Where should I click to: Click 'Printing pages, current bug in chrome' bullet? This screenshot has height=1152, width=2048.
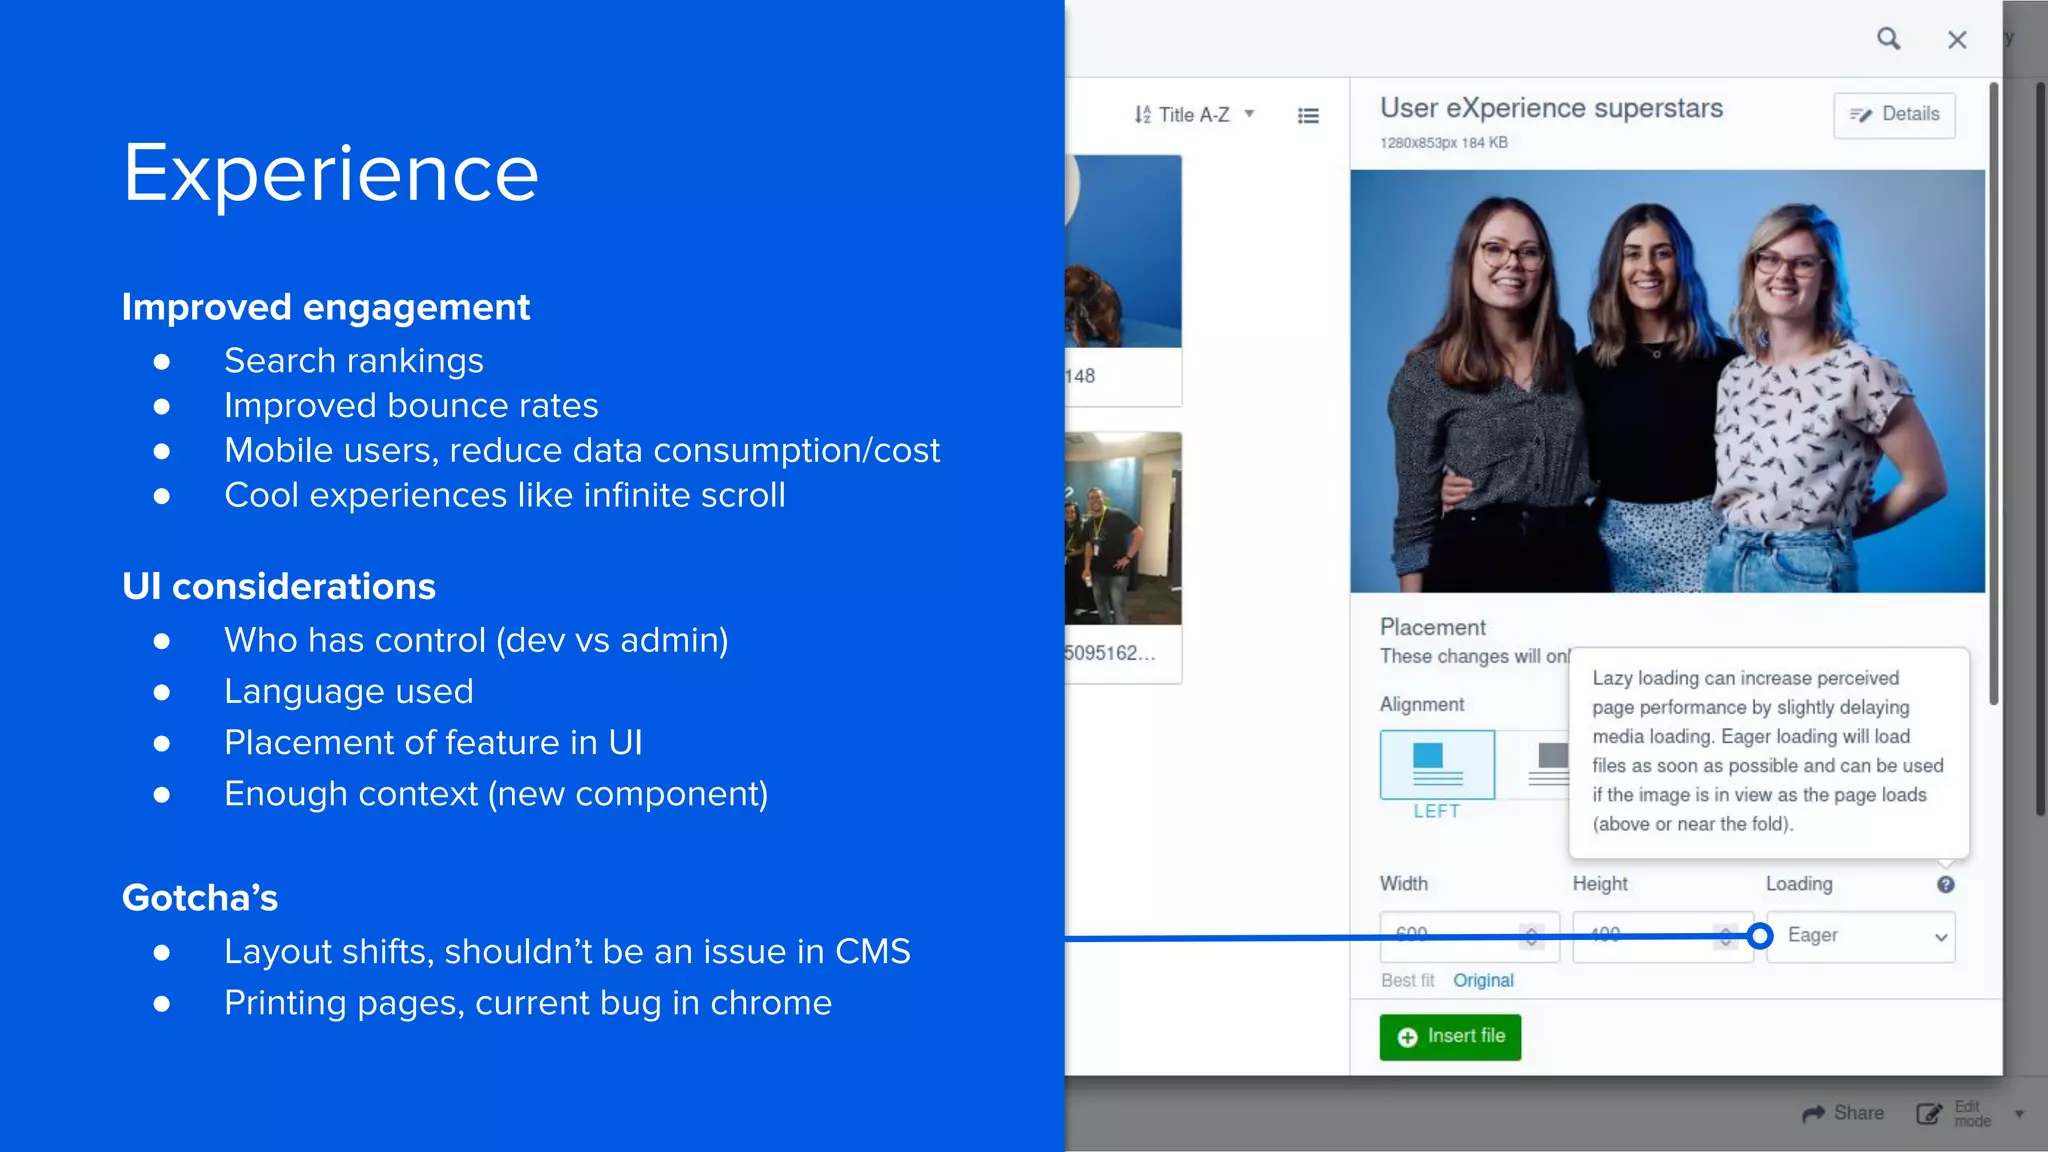(528, 1003)
